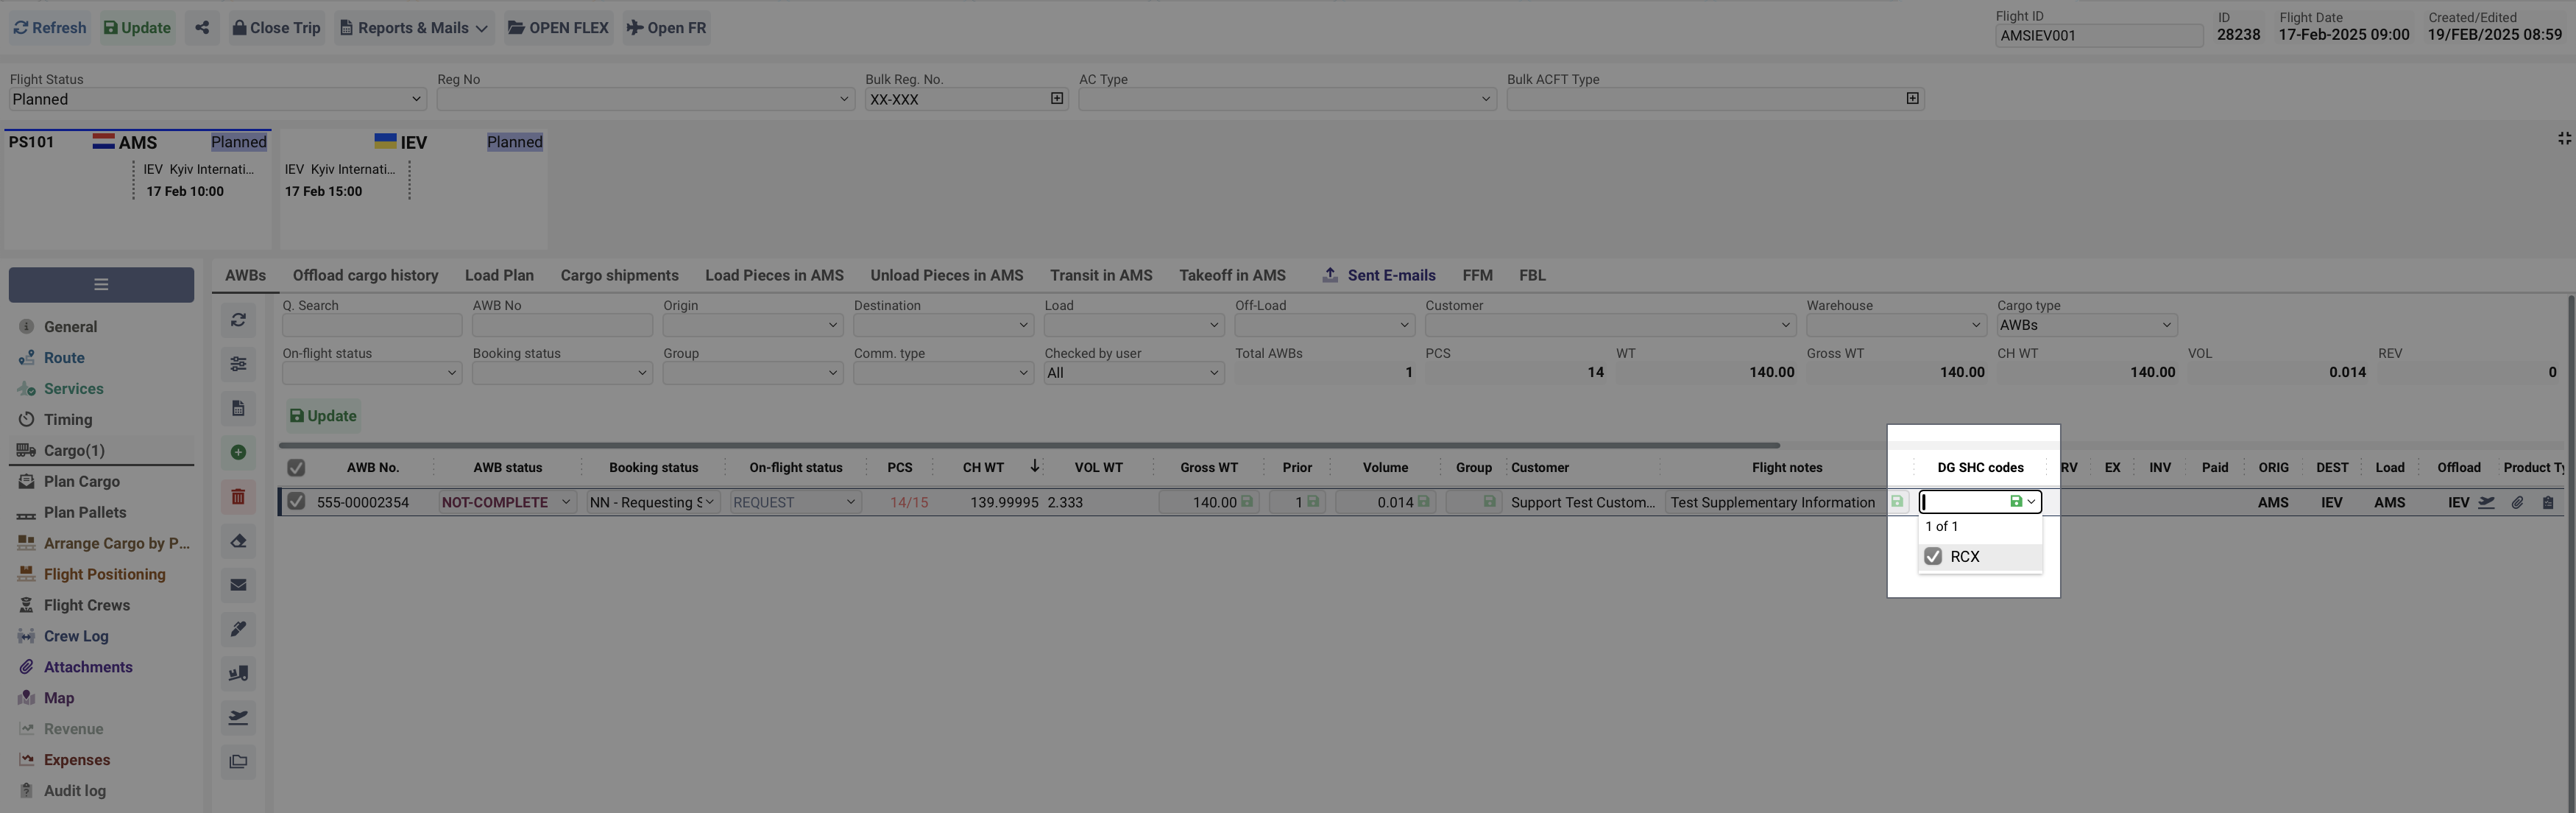Click the green add AWB plus icon
Image resolution: width=2576 pixels, height=813 pixels.
point(238,453)
